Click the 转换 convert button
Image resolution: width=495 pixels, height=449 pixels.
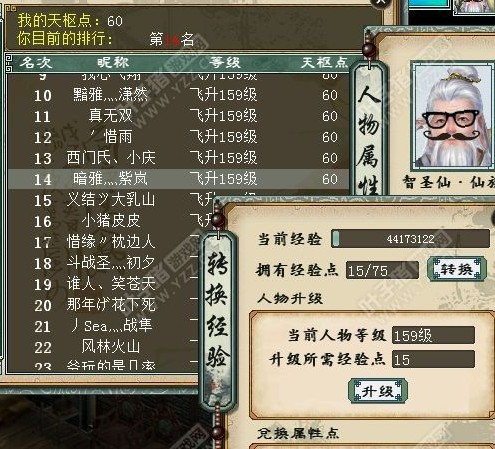(456, 269)
